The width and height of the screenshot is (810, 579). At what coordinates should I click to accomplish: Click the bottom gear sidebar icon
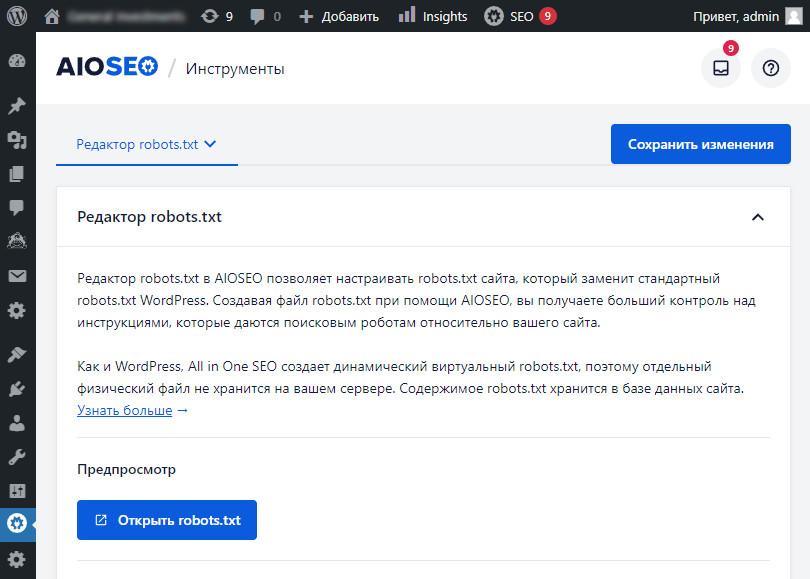(17, 559)
